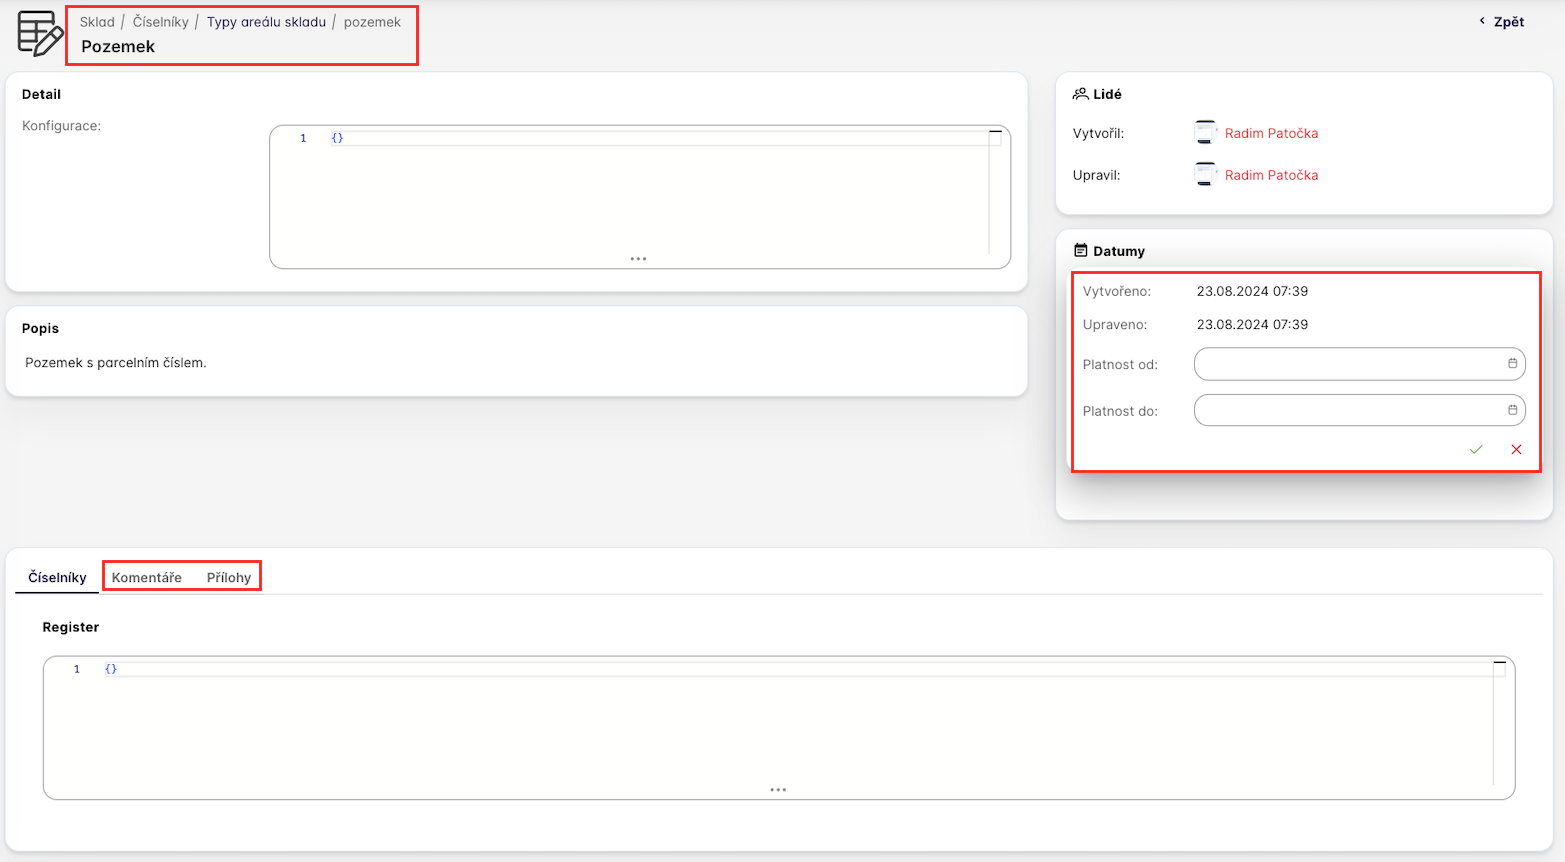Click the table edit icon beside the breadcrumb
1565x862 pixels.
tap(40, 34)
